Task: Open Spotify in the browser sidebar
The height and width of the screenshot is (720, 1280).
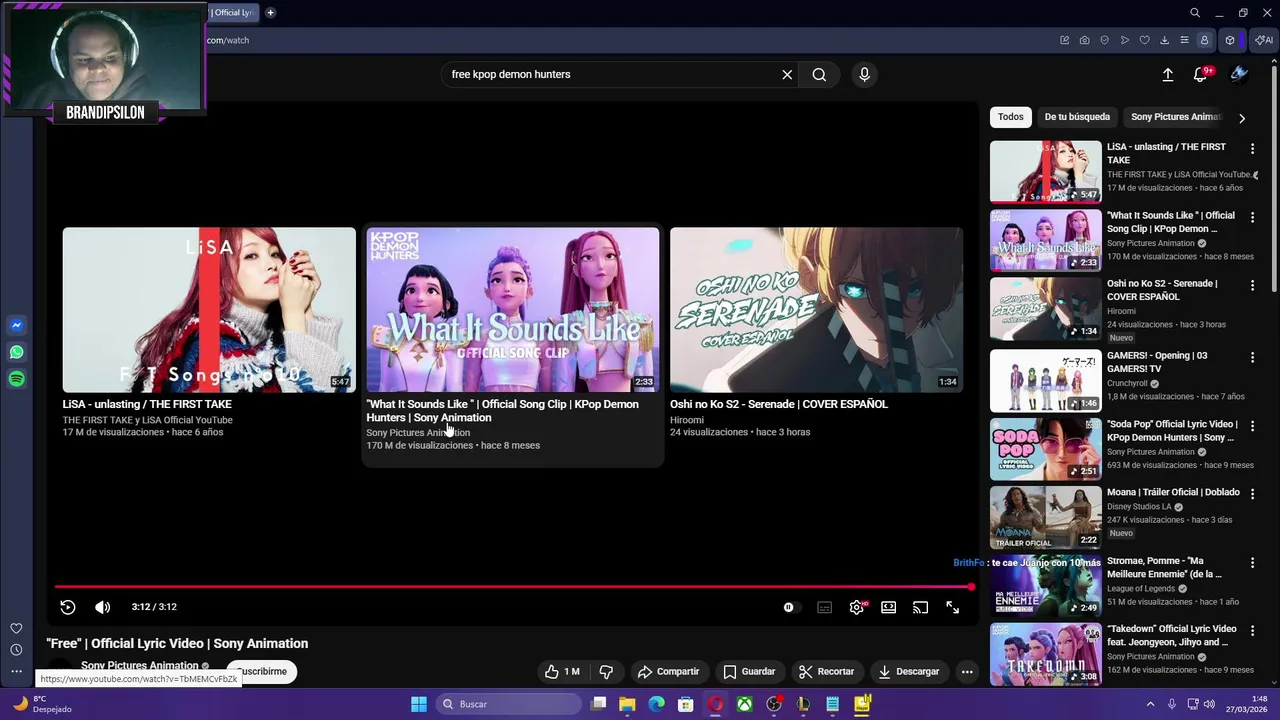Action: tap(16, 379)
